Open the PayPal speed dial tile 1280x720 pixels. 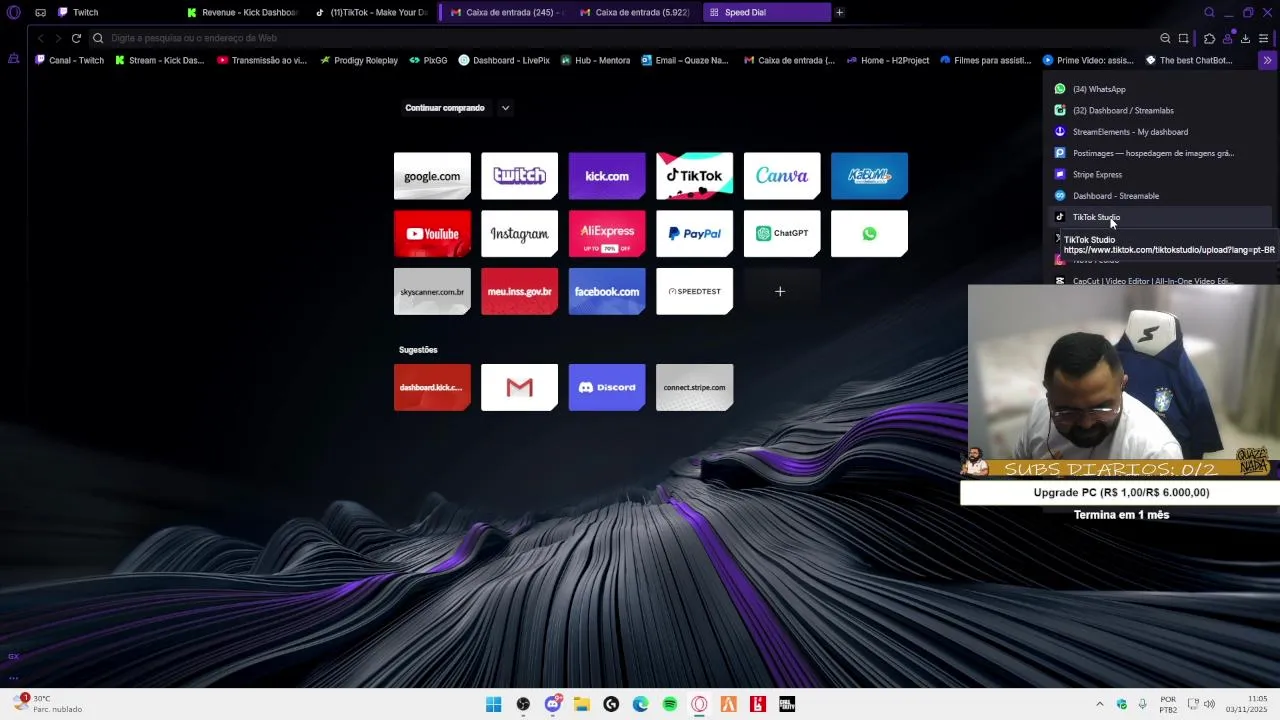pyautogui.click(x=694, y=234)
